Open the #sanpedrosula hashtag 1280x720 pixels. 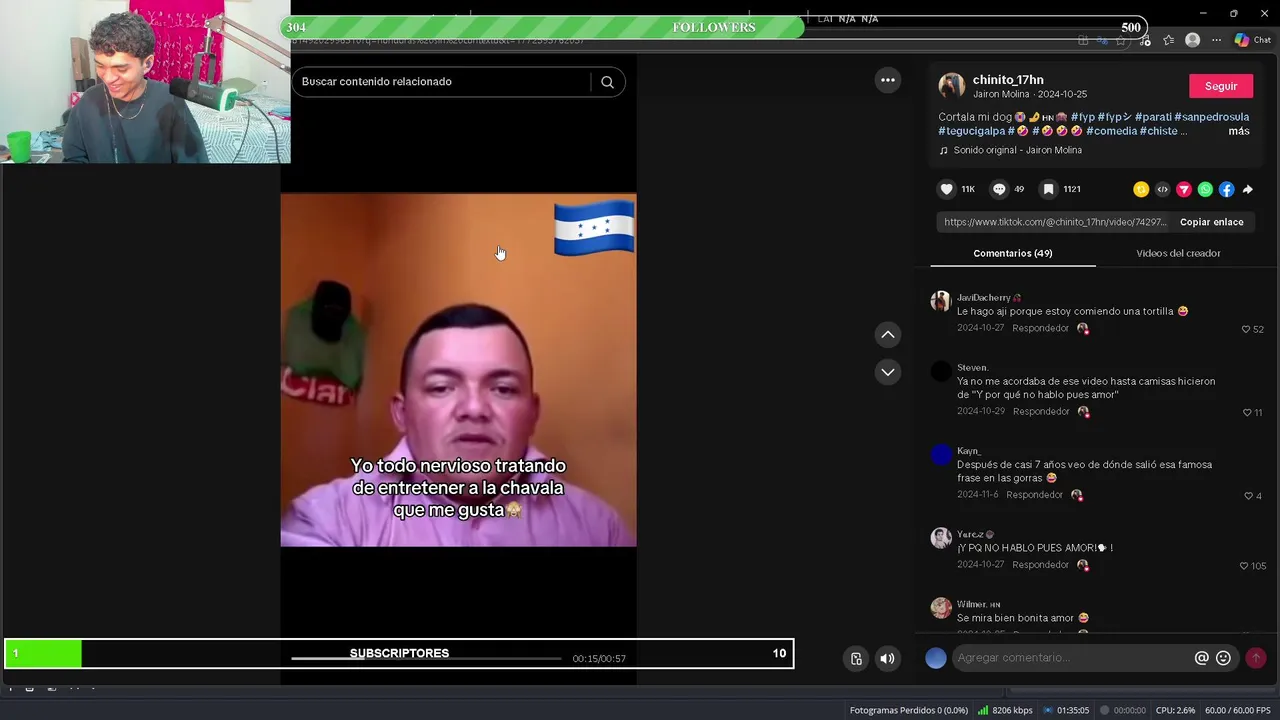click(x=1211, y=117)
